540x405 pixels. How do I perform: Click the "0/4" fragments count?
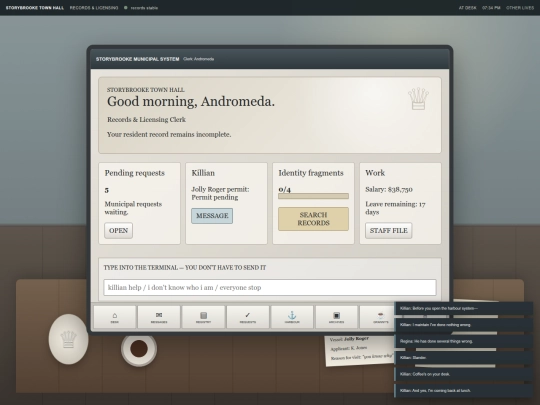point(284,189)
